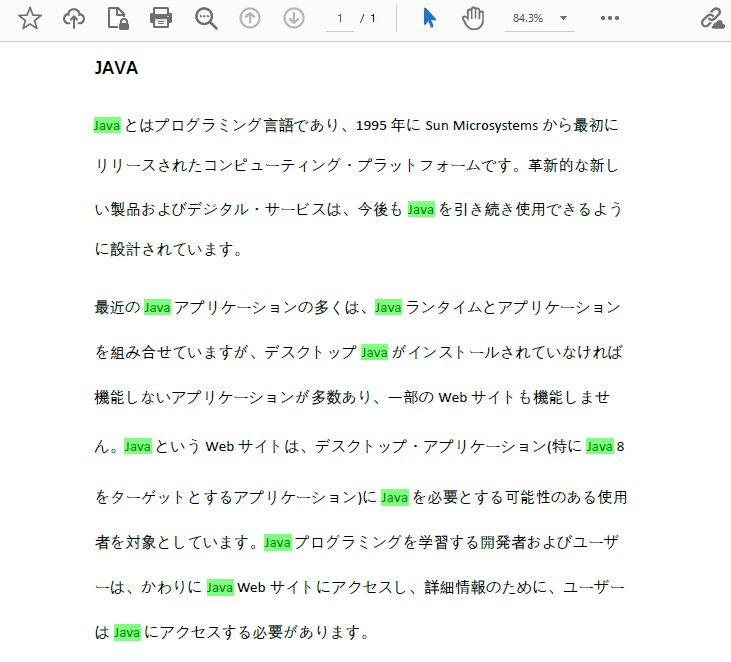Click the text に設計されています。
The height and width of the screenshot is (662, 731).
click(x=168, y=249)
